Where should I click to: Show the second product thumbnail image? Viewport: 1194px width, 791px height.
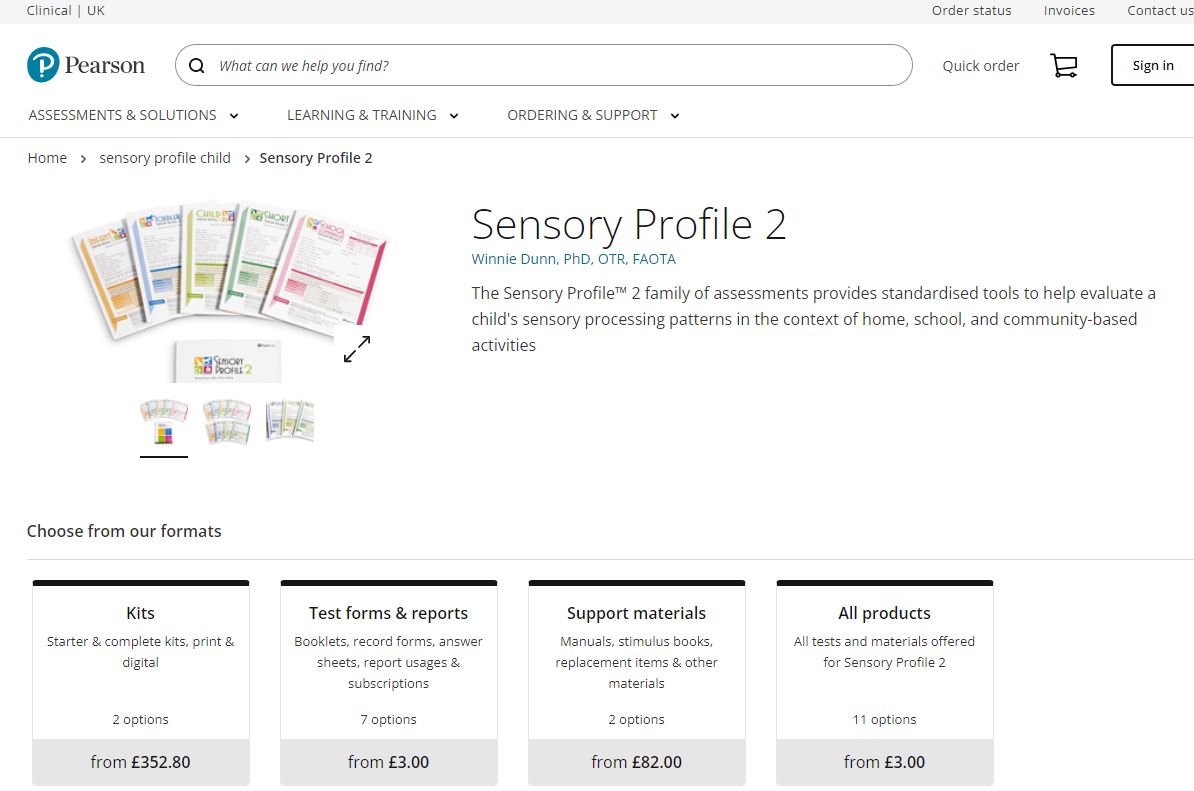227,422
